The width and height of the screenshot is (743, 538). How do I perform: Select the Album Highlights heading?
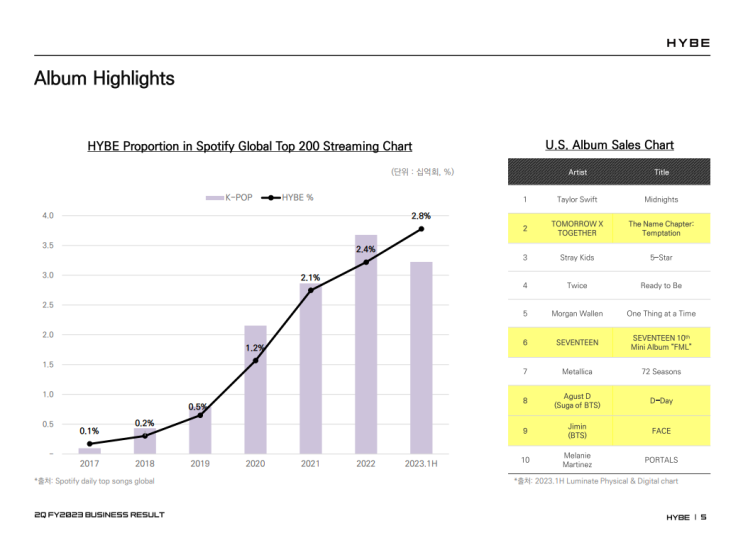104,78
